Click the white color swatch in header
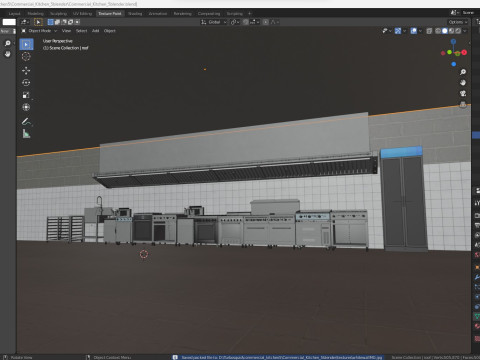Viewport: 480px width, 360px height. click(x=9, y=22)
